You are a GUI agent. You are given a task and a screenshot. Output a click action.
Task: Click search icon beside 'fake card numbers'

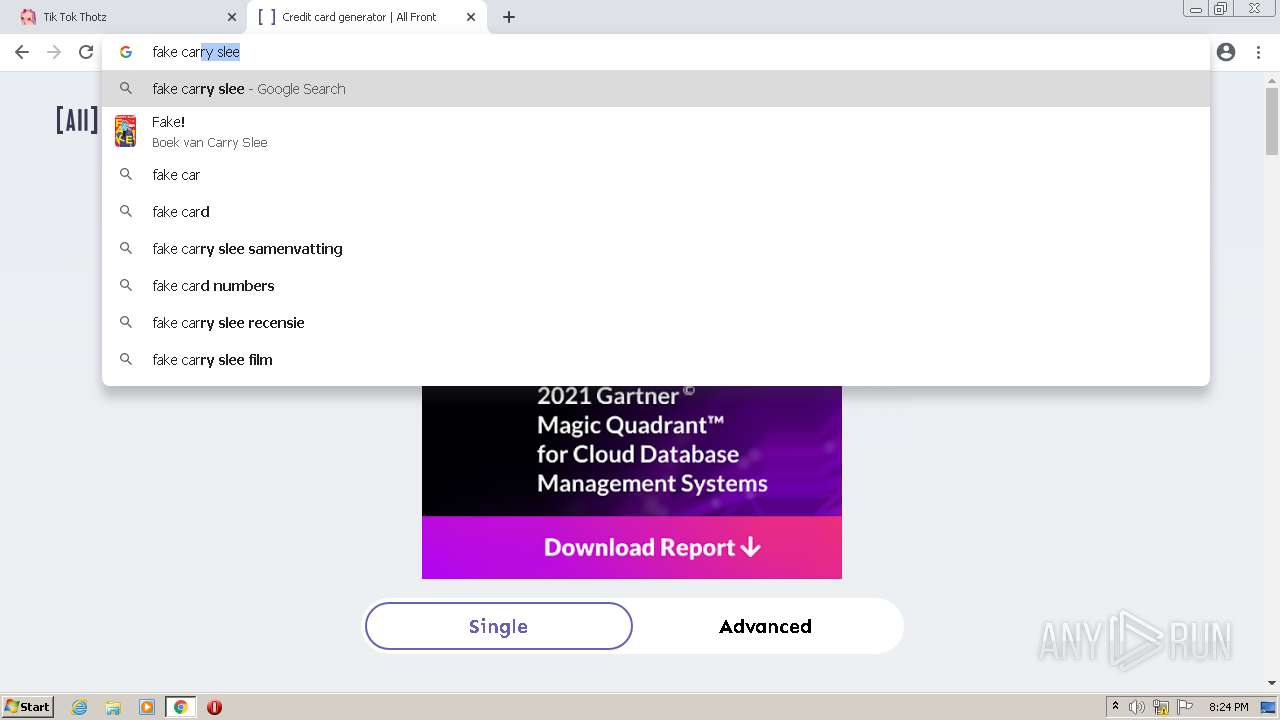click(126, 285)
